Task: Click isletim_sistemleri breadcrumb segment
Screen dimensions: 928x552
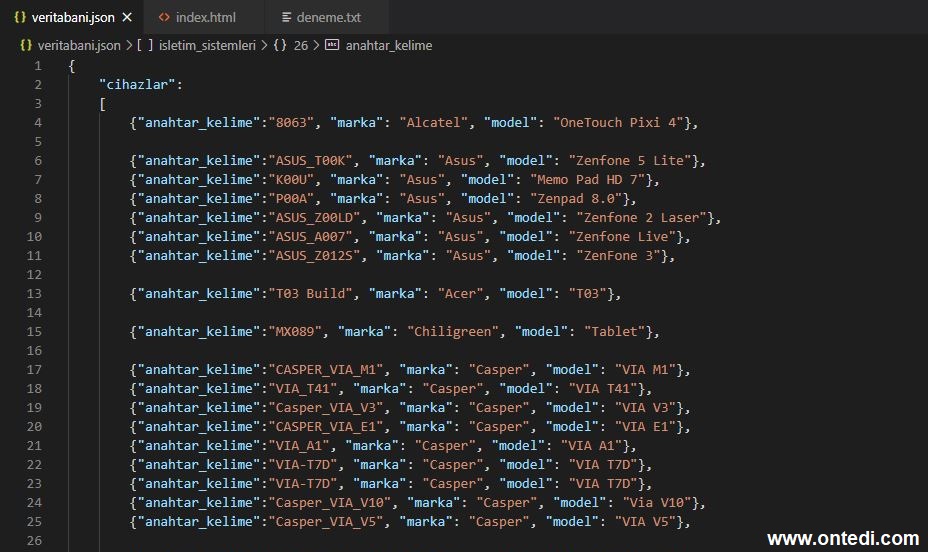Action: click(207, 46)
